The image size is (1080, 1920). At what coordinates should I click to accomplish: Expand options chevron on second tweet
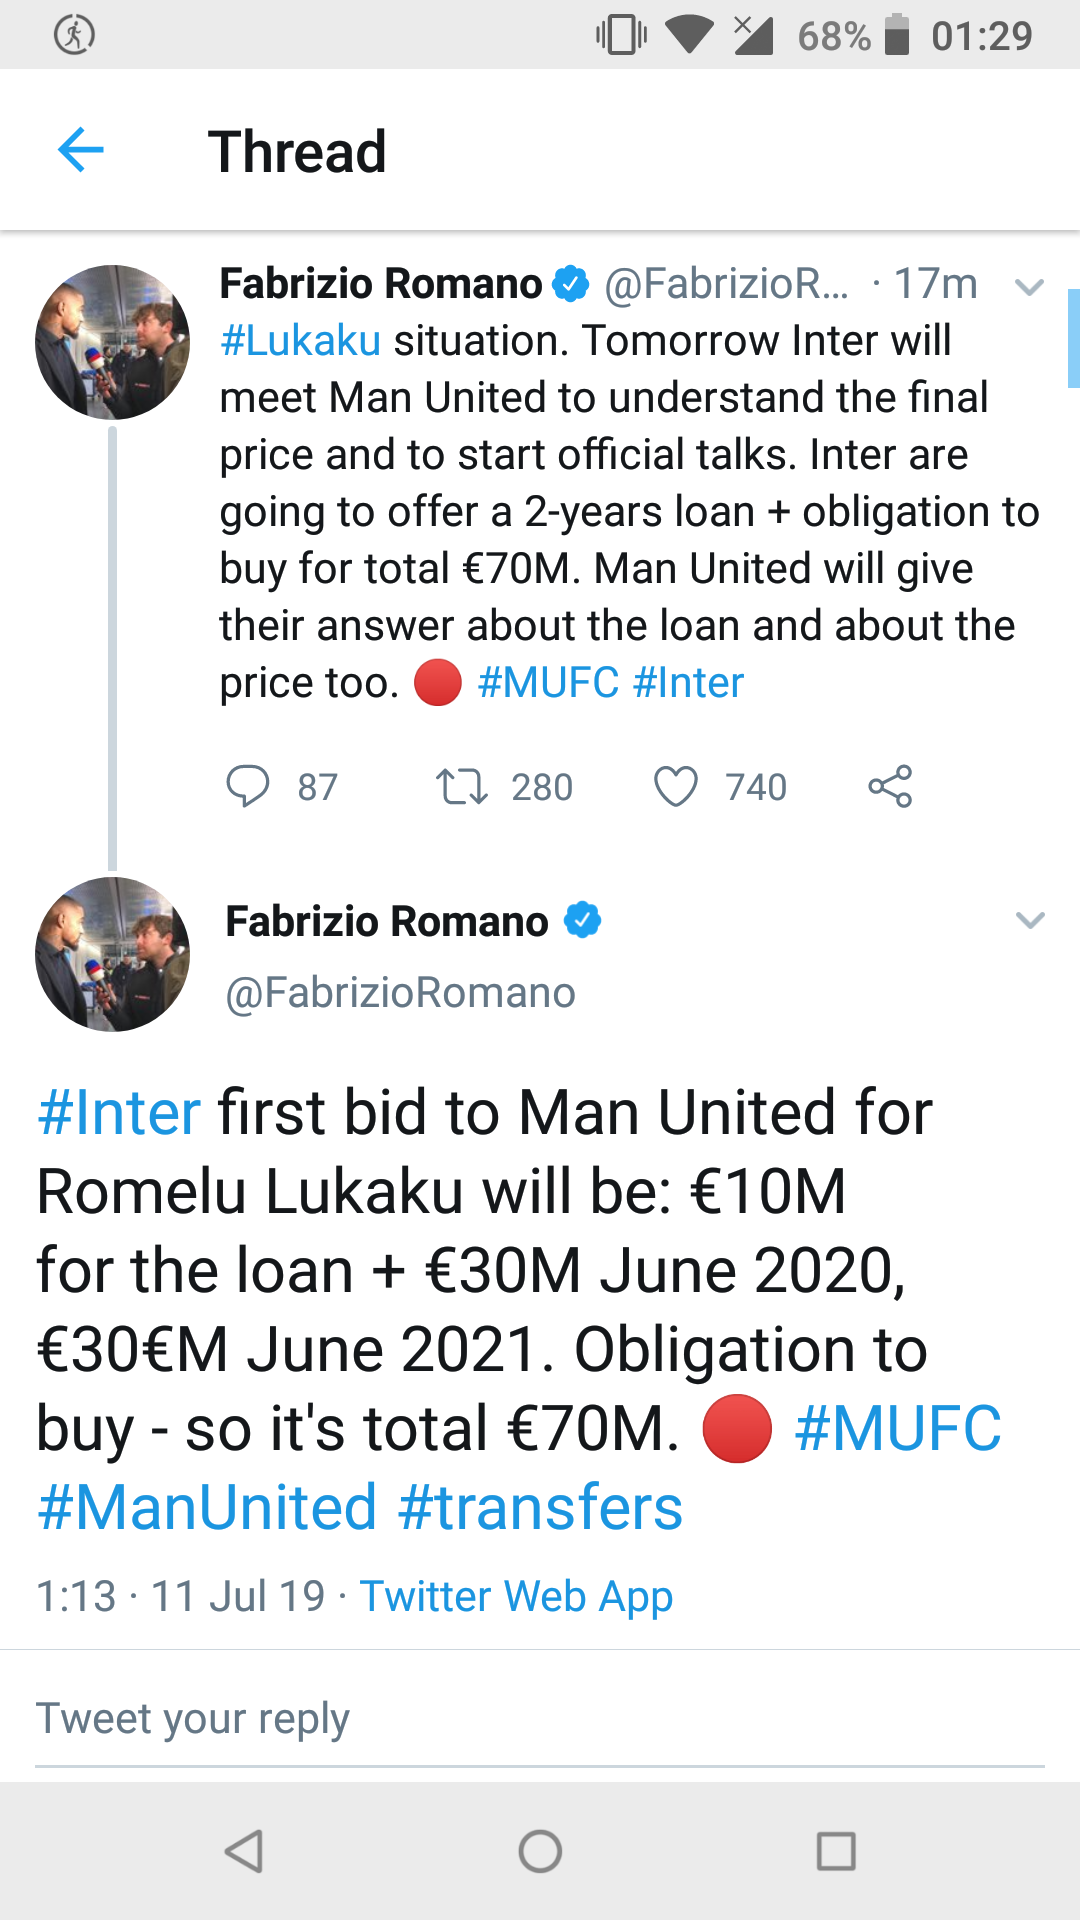pyautogui.click(x=1029, y=920)
